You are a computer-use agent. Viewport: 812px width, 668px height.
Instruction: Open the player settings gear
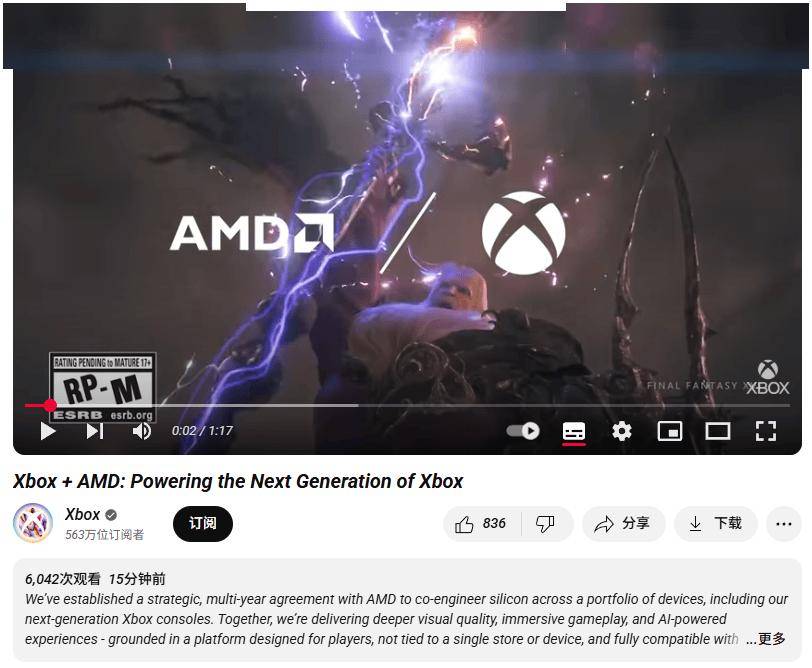(621, 431)
